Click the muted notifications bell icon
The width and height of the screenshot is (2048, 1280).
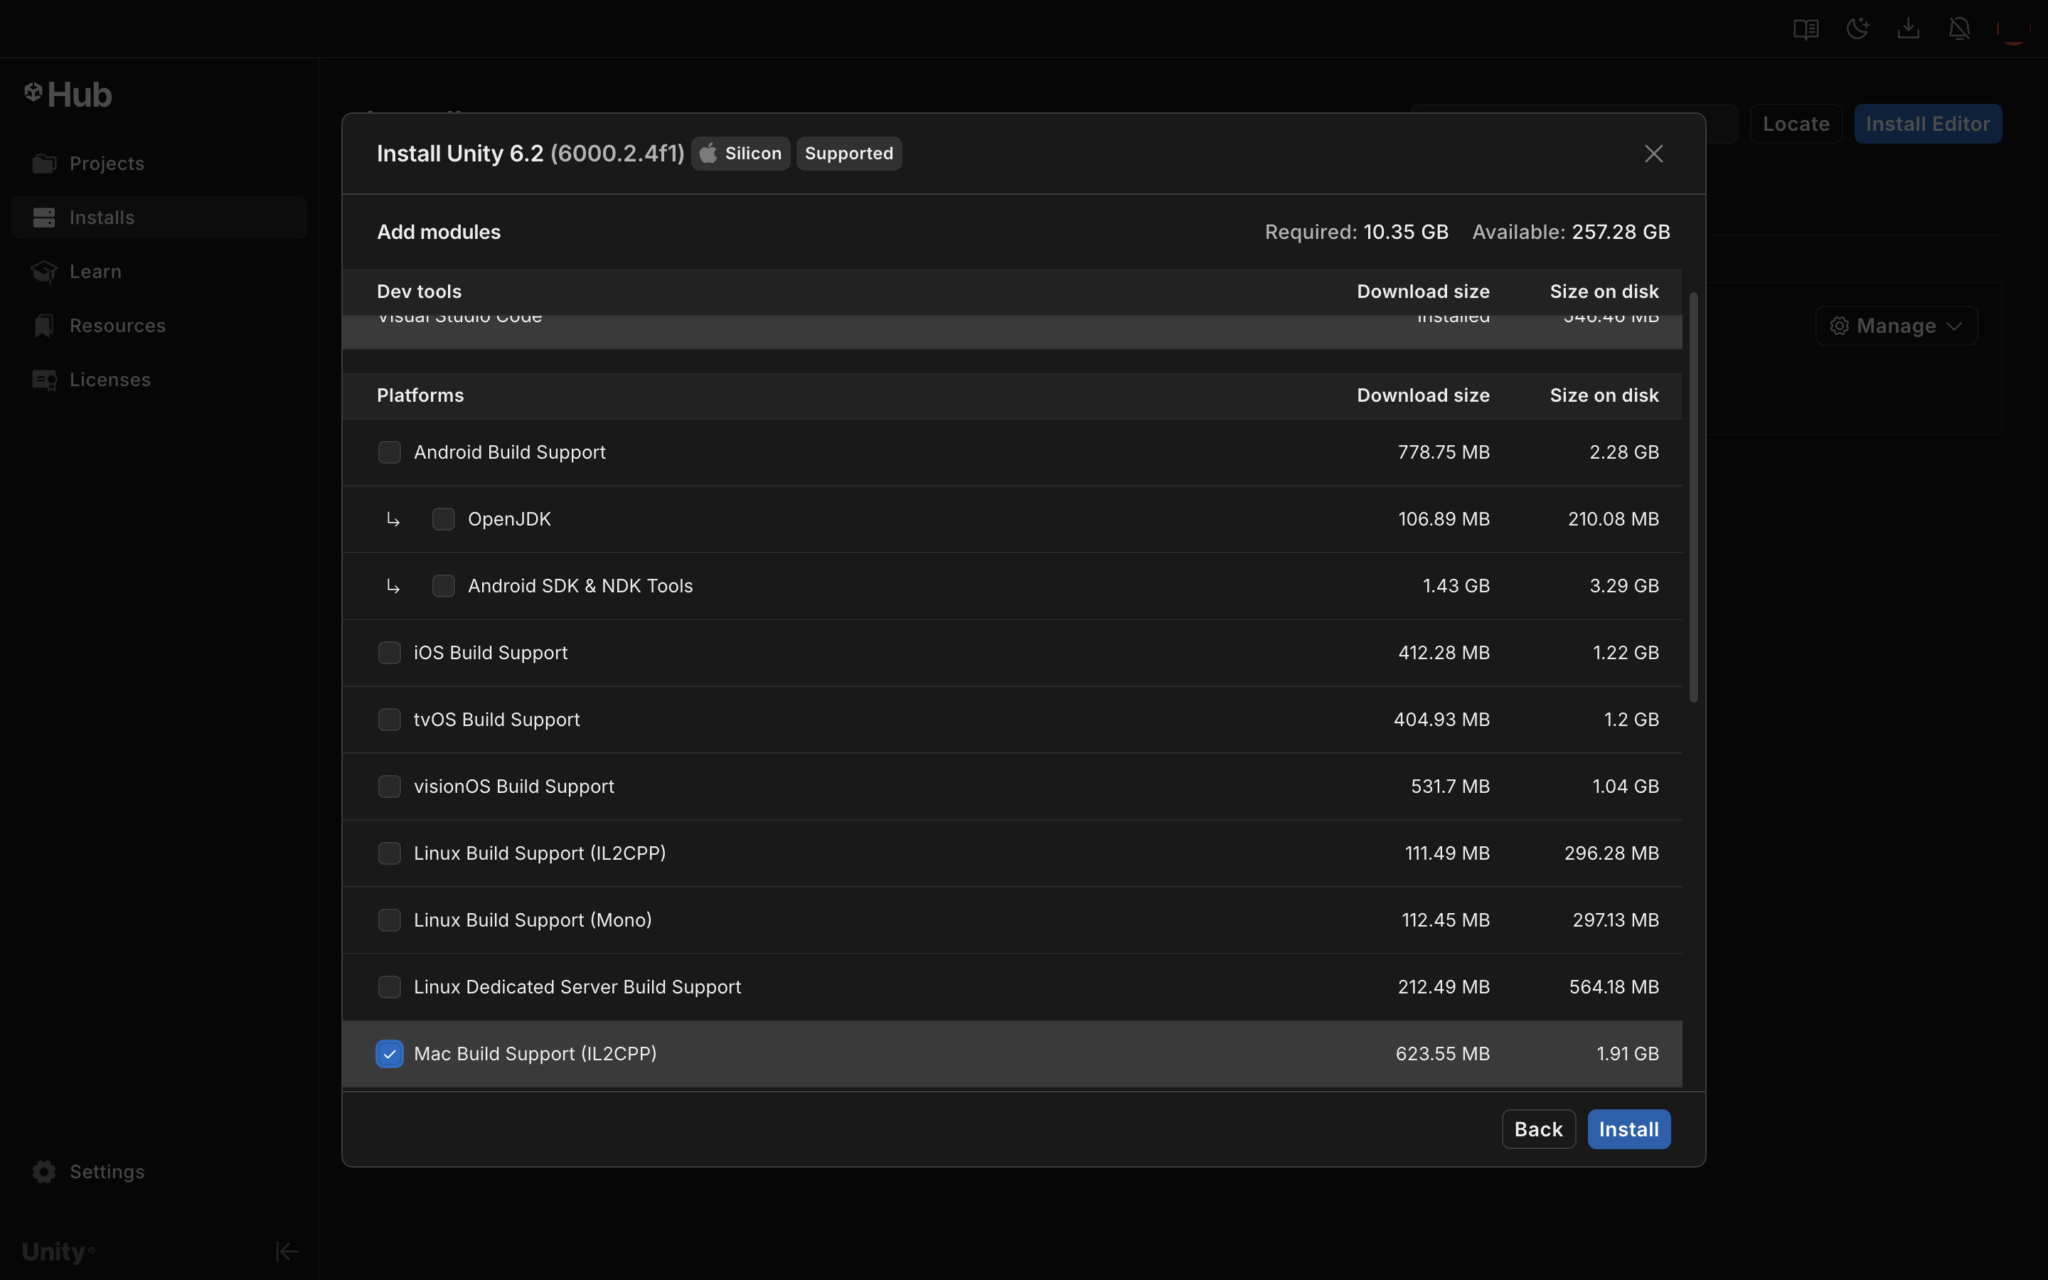(x=1960, y=29)
